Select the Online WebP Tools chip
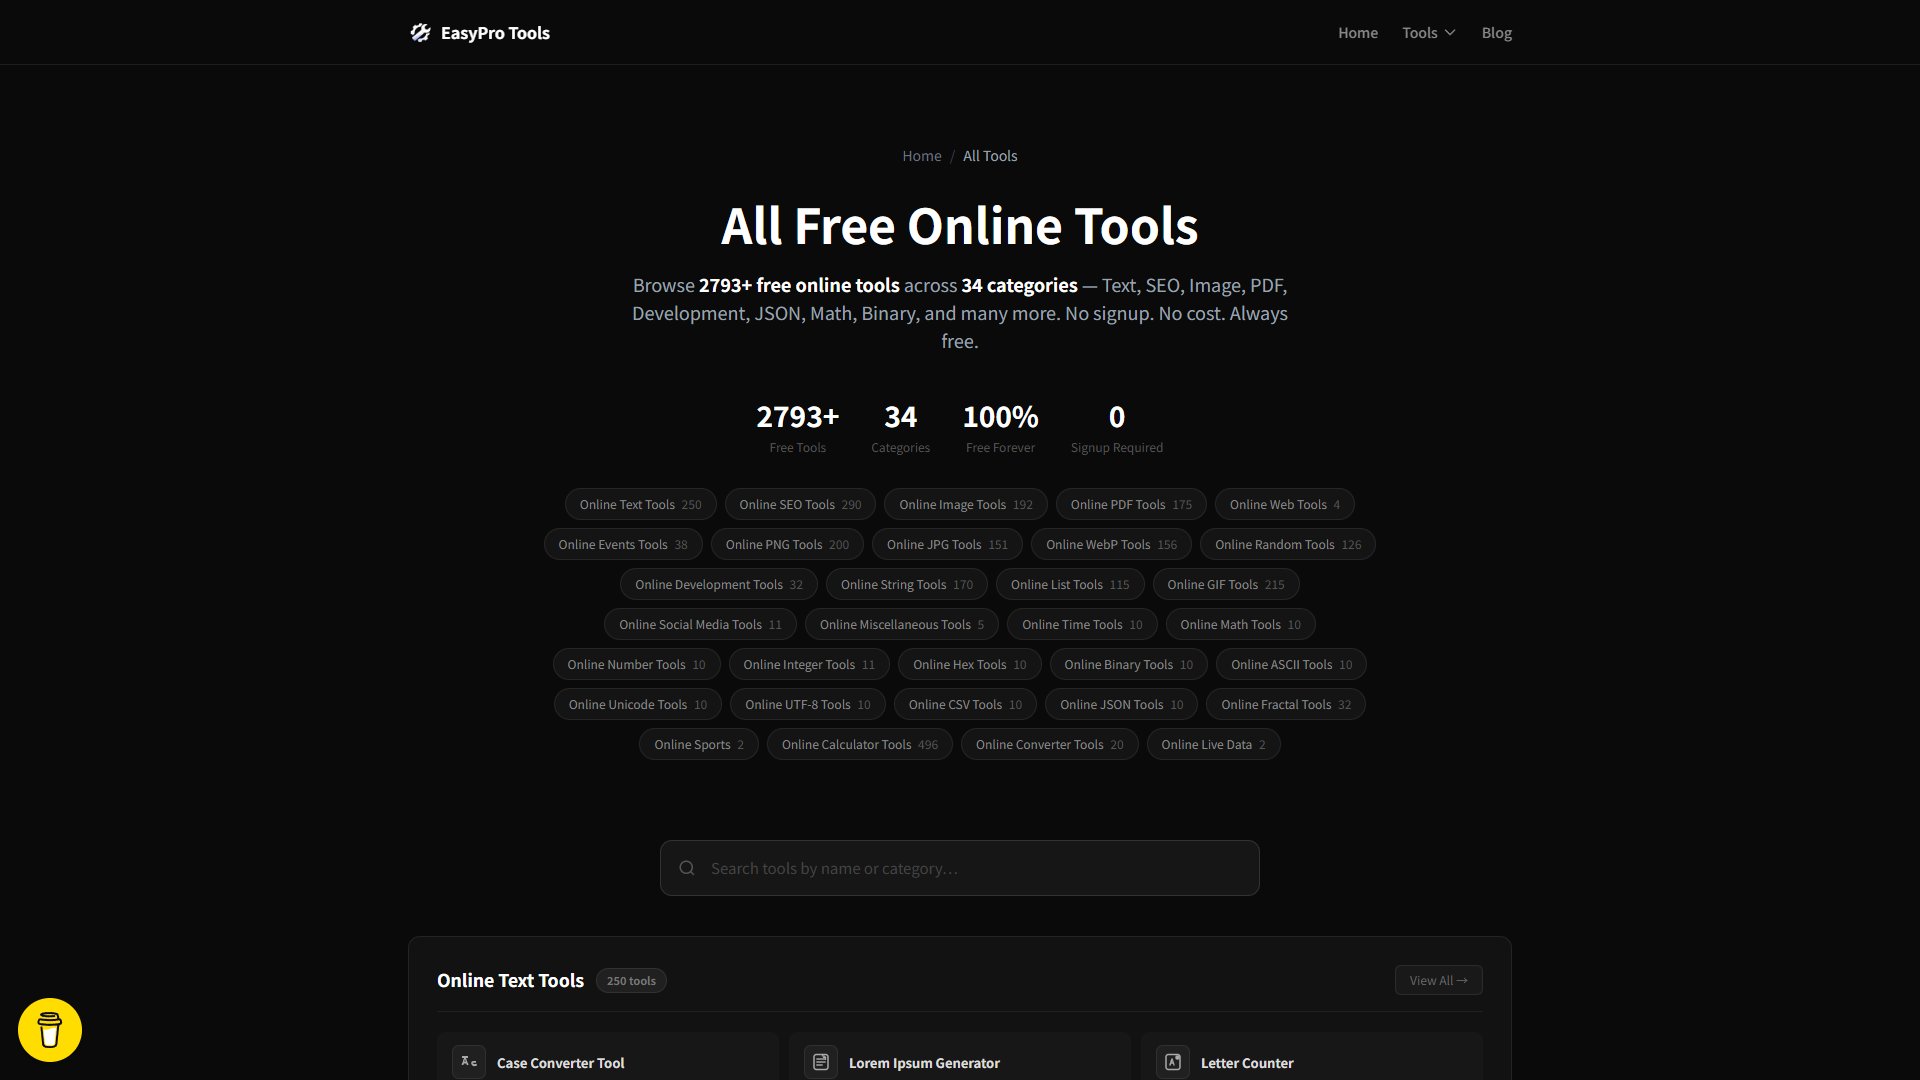The image size is (1920, 1080). click(1111, 544)
